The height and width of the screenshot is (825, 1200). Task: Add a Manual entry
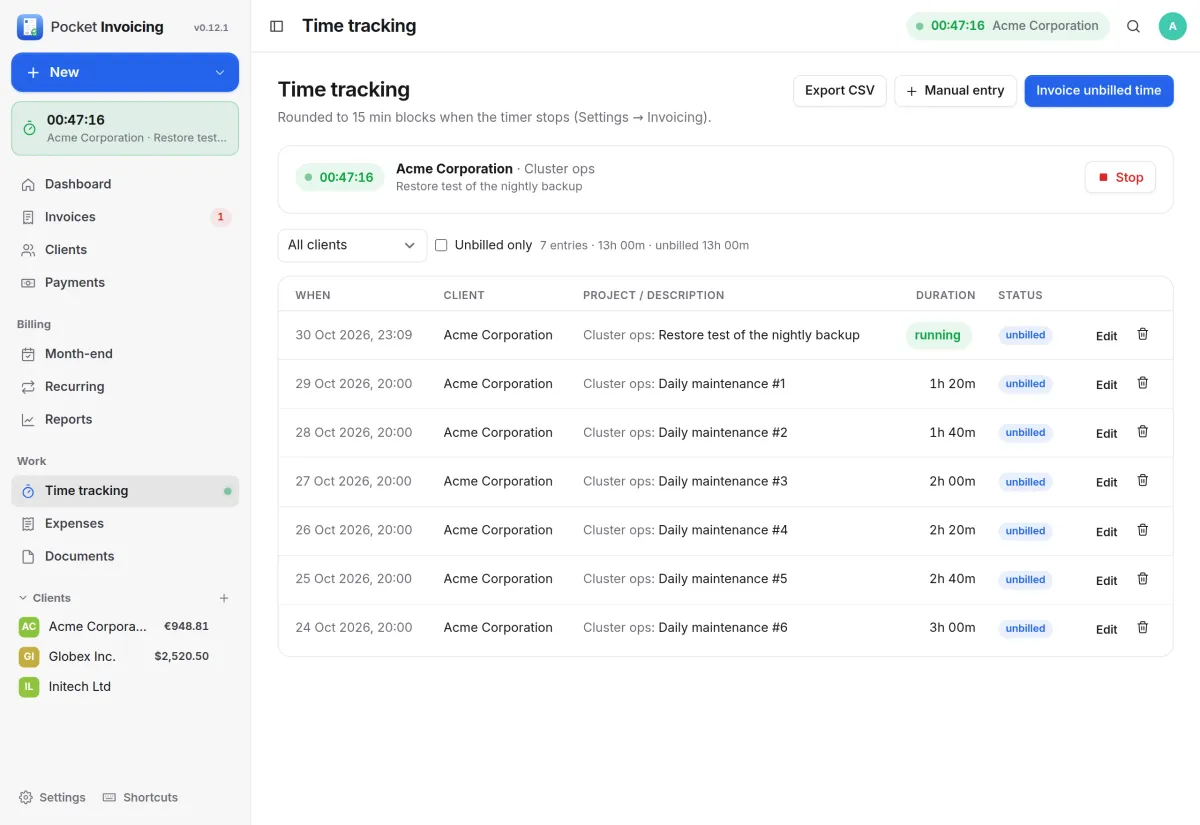click(x=956, y=91)
